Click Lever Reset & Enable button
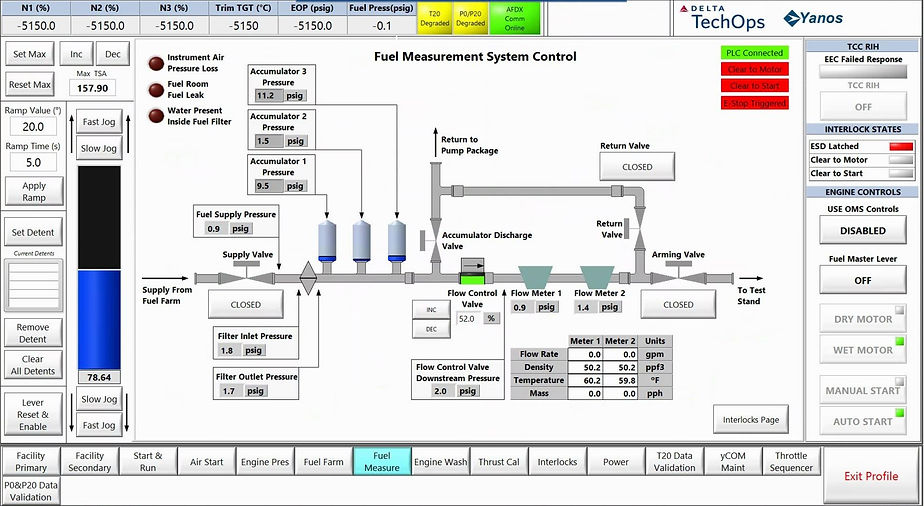 coord(33,414)
